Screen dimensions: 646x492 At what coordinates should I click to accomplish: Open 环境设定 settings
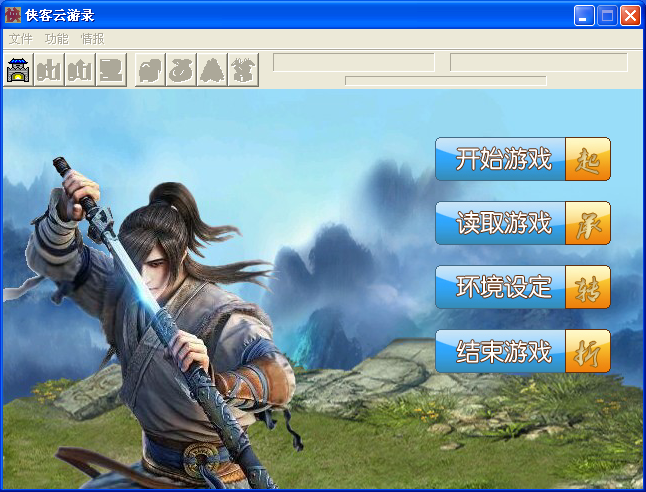[x=523, y=287]
